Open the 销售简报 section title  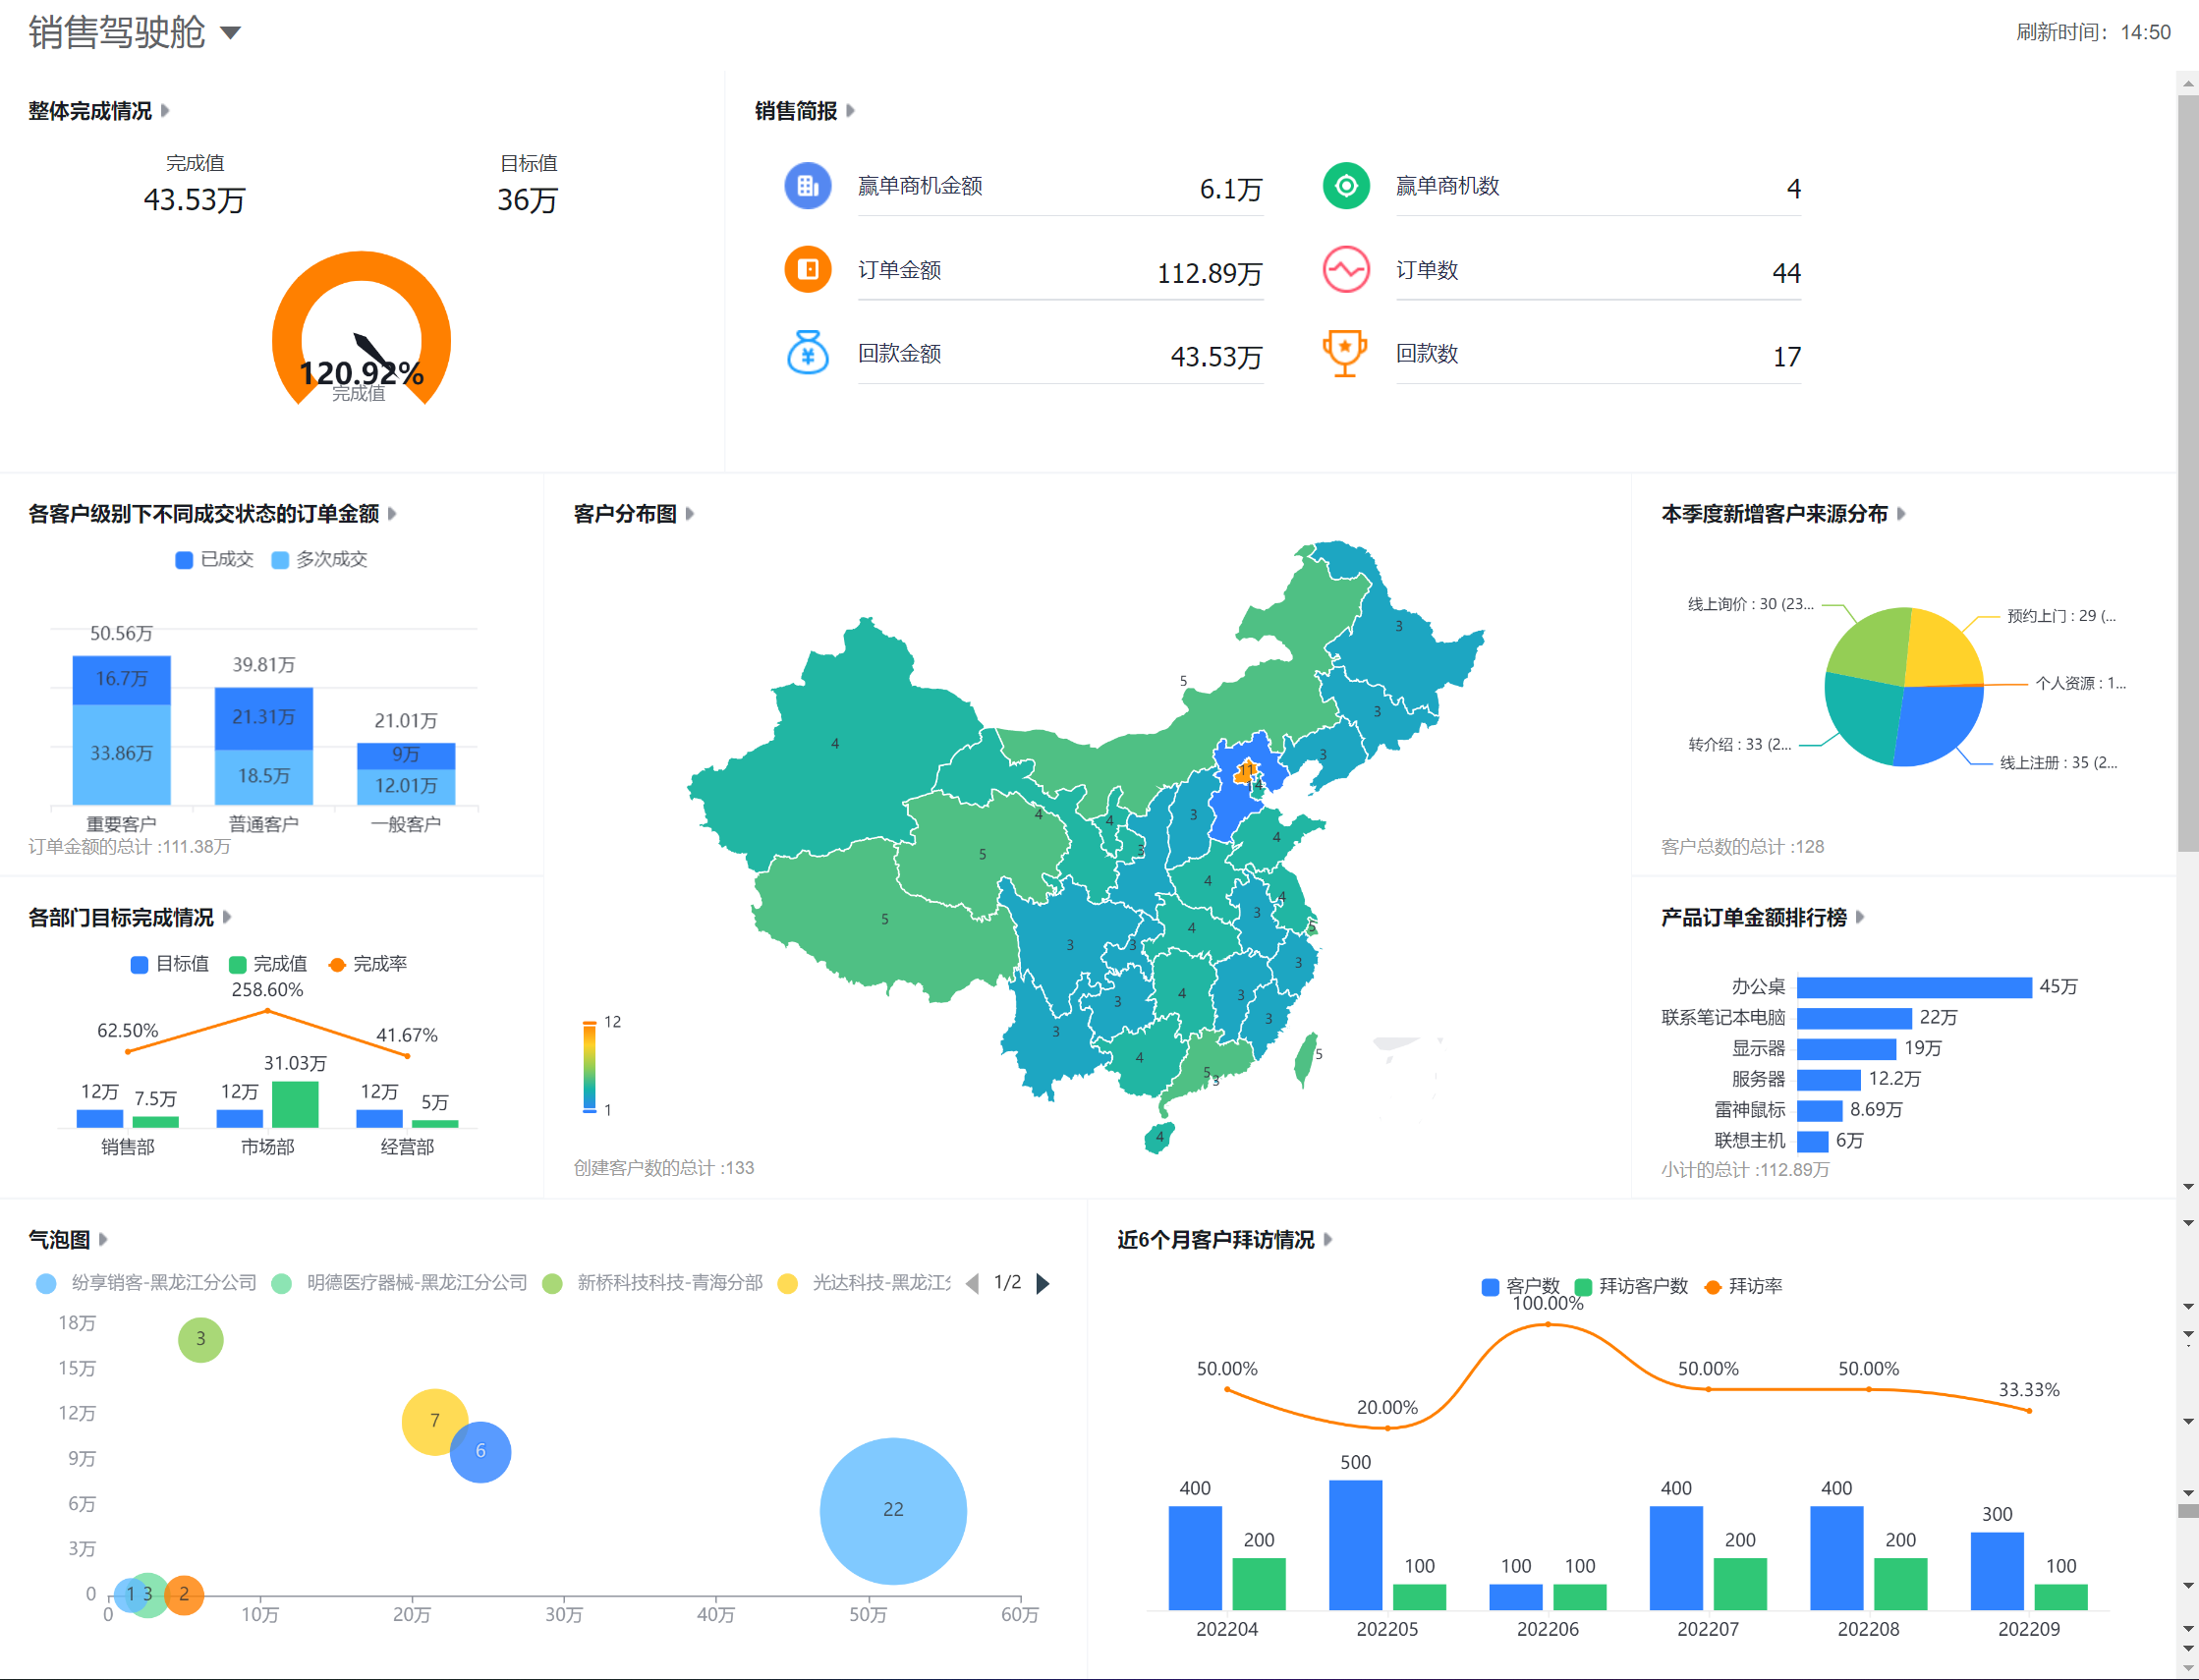(795, 111)
